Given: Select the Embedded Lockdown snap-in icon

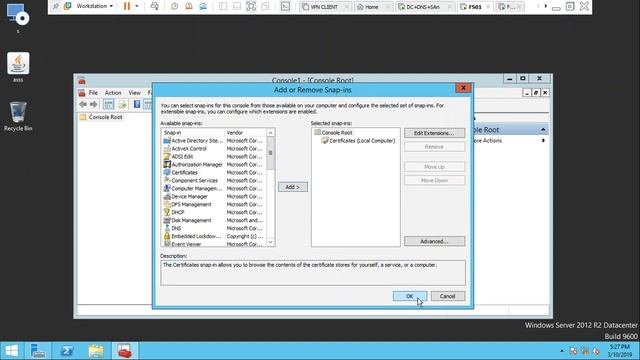Looking at the screenshot, I should point(167,236).
